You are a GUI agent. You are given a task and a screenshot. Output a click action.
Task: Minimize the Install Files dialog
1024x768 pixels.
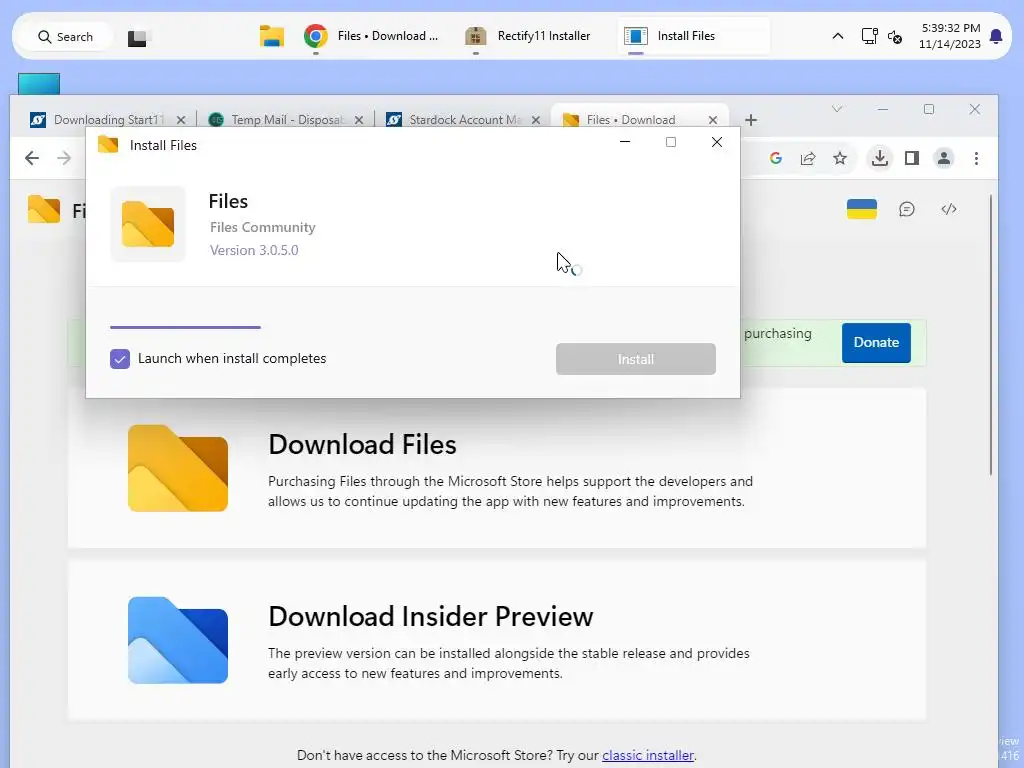[x=625, y=142]
